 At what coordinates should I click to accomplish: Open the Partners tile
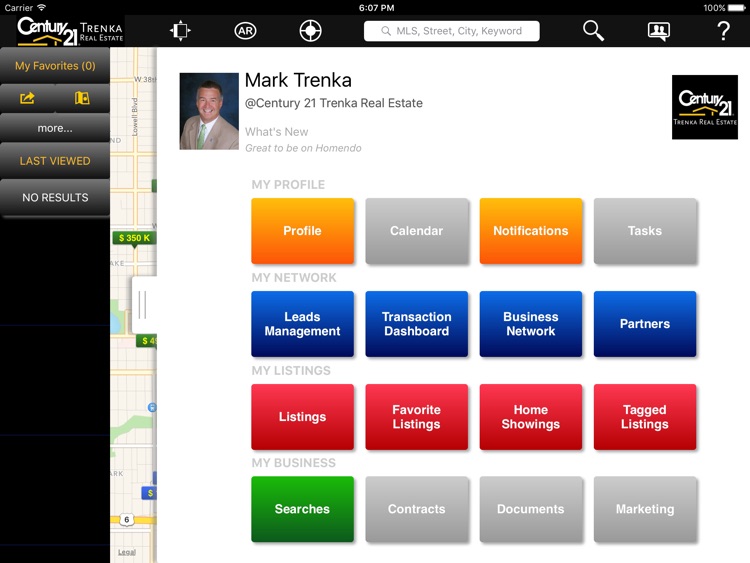pos(645,324)
